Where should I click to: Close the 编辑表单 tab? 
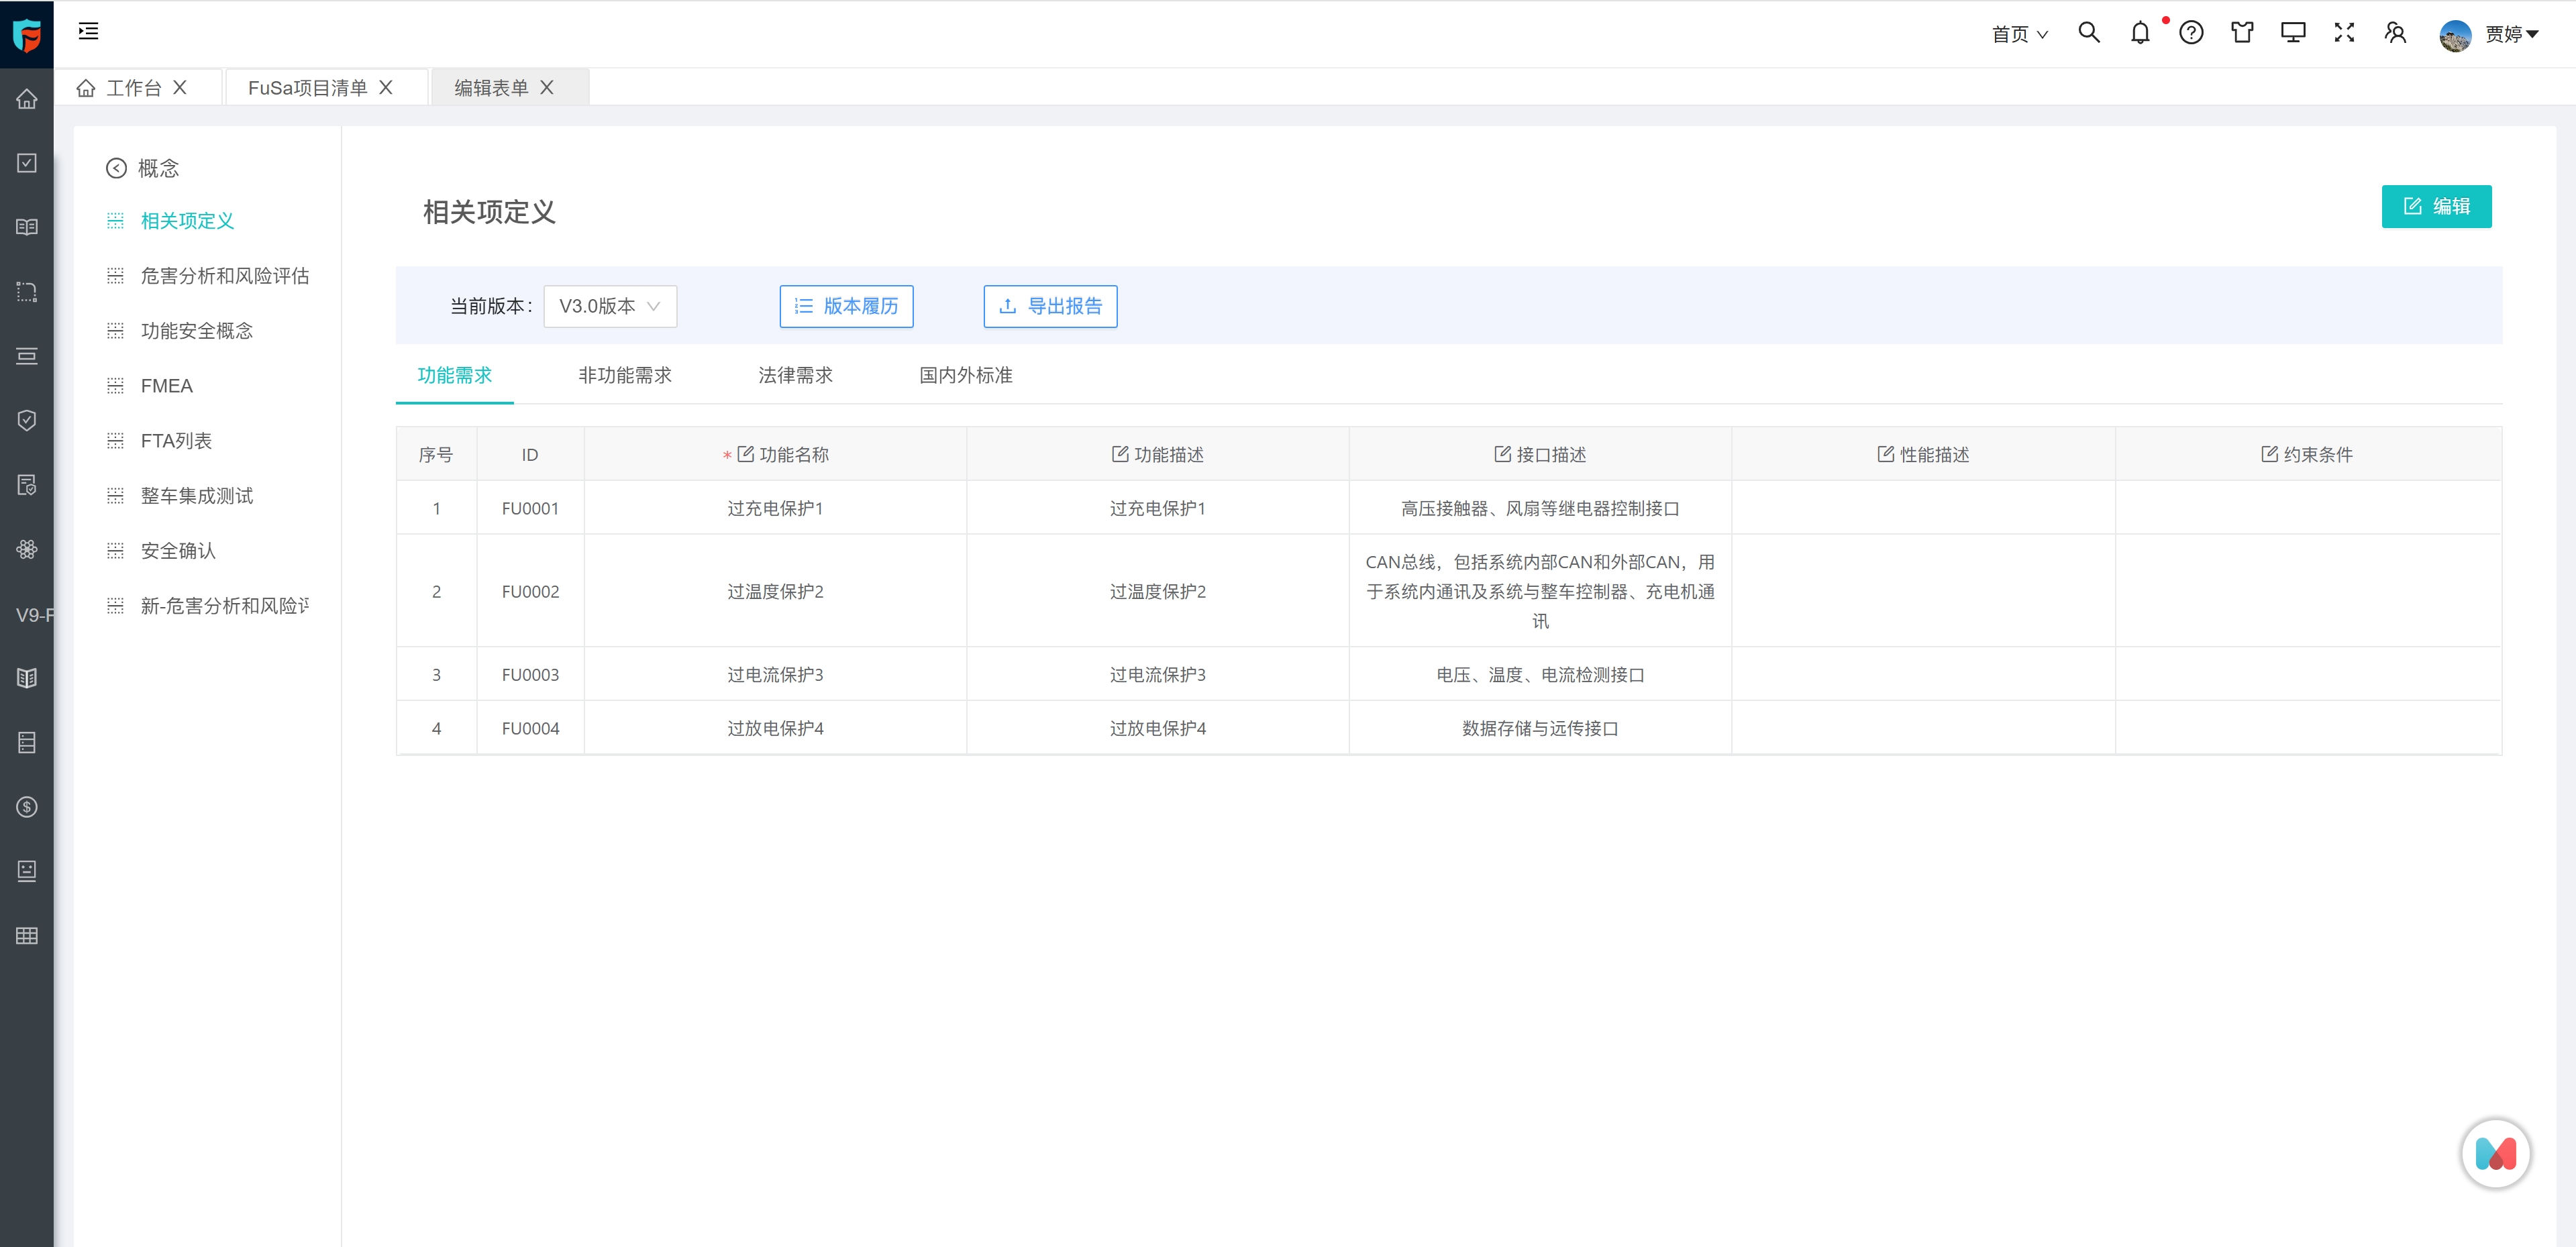(x=547, y=87)
